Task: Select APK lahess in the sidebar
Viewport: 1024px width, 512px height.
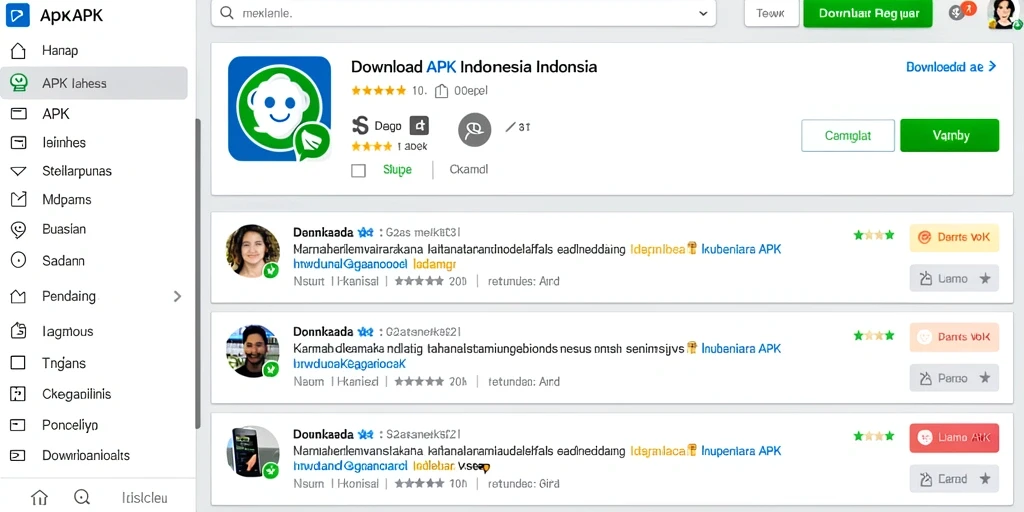Action: [94, 83]
